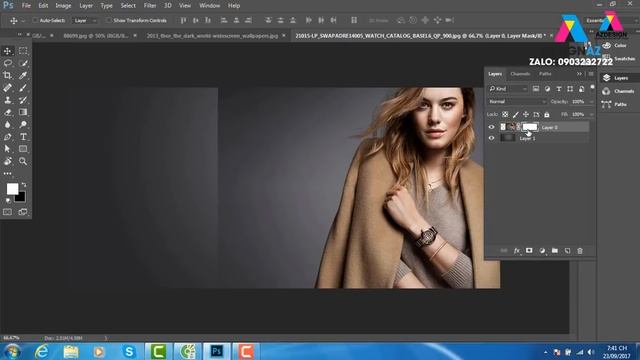Image resolution: width=640 pixels, height=360 pixels.
Task: Swap foreground and background colors
Action: point(24,184)
